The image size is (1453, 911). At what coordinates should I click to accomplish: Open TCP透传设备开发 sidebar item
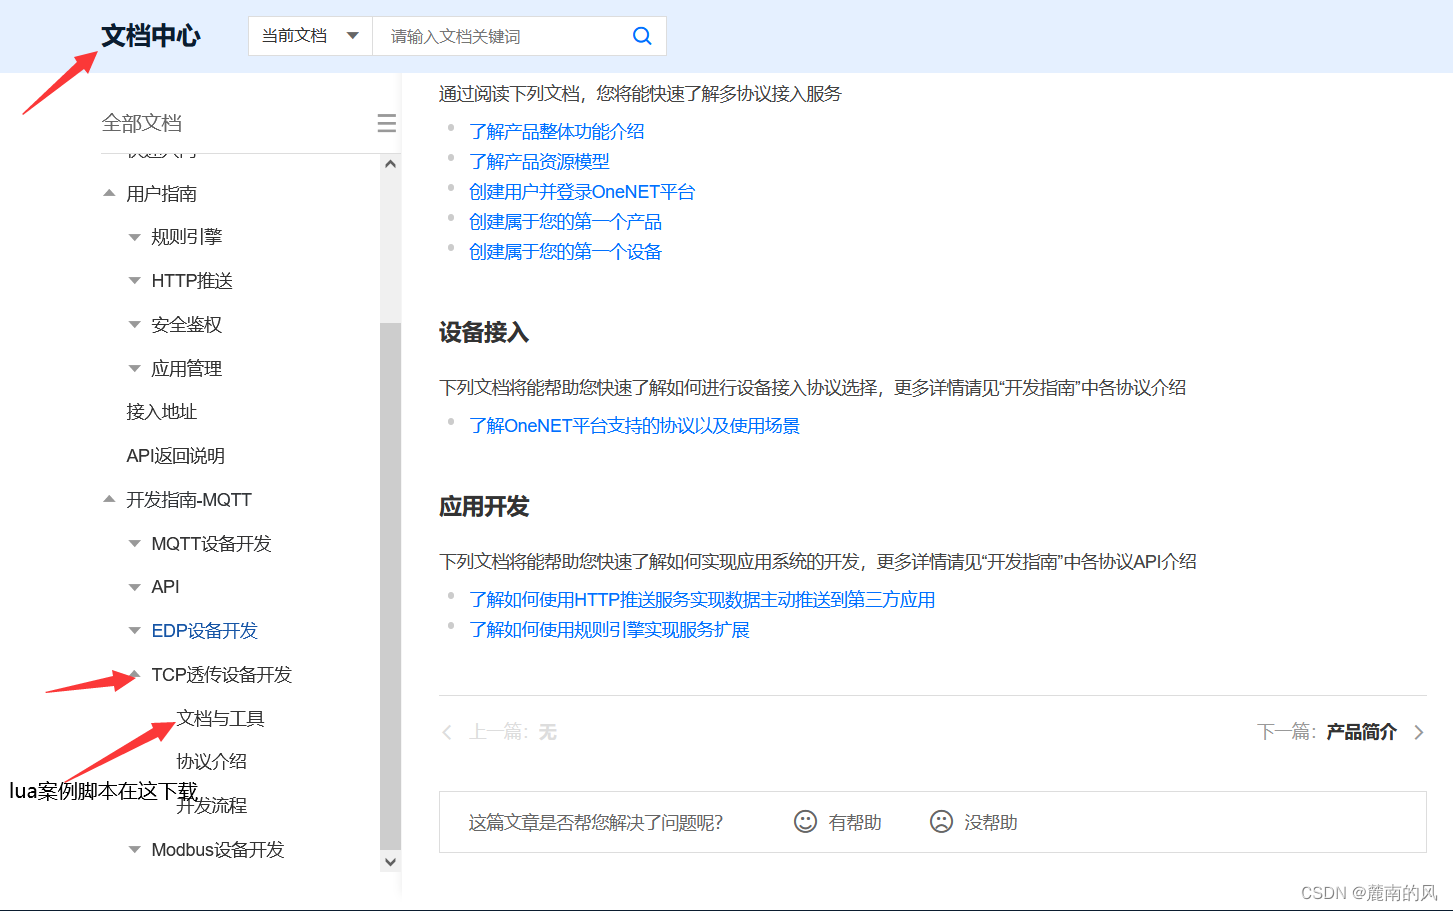click(222, 675)
